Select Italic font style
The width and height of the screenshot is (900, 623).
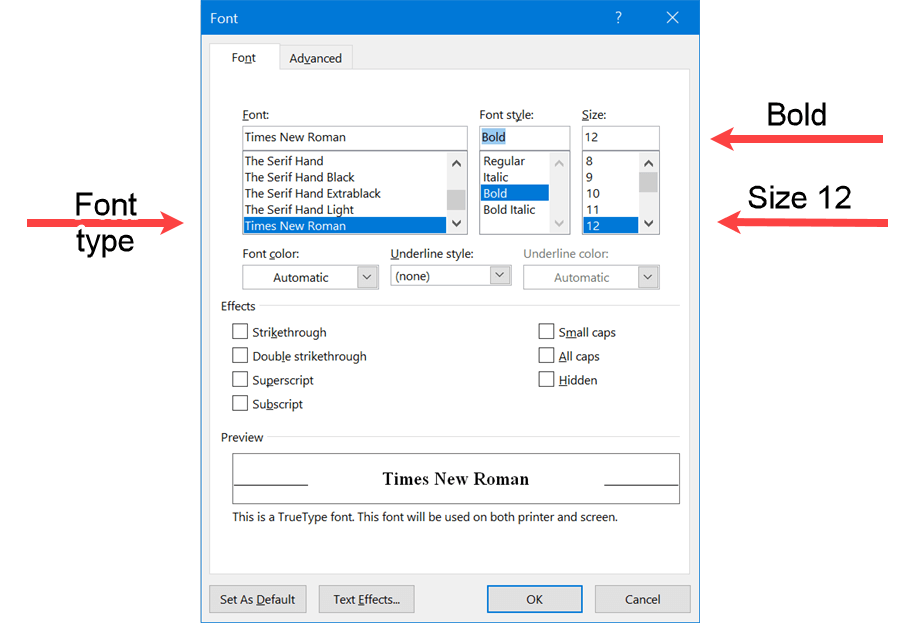515,177
